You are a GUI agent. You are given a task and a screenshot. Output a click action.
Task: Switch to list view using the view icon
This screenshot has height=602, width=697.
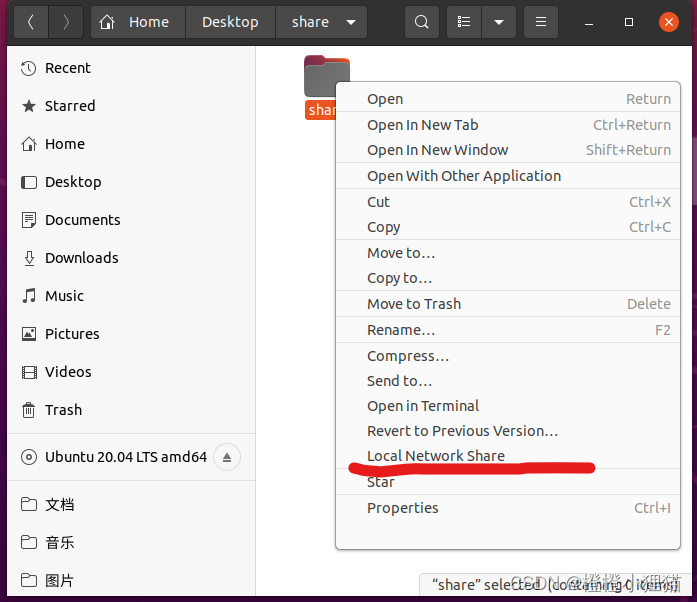tap(464, 22)
